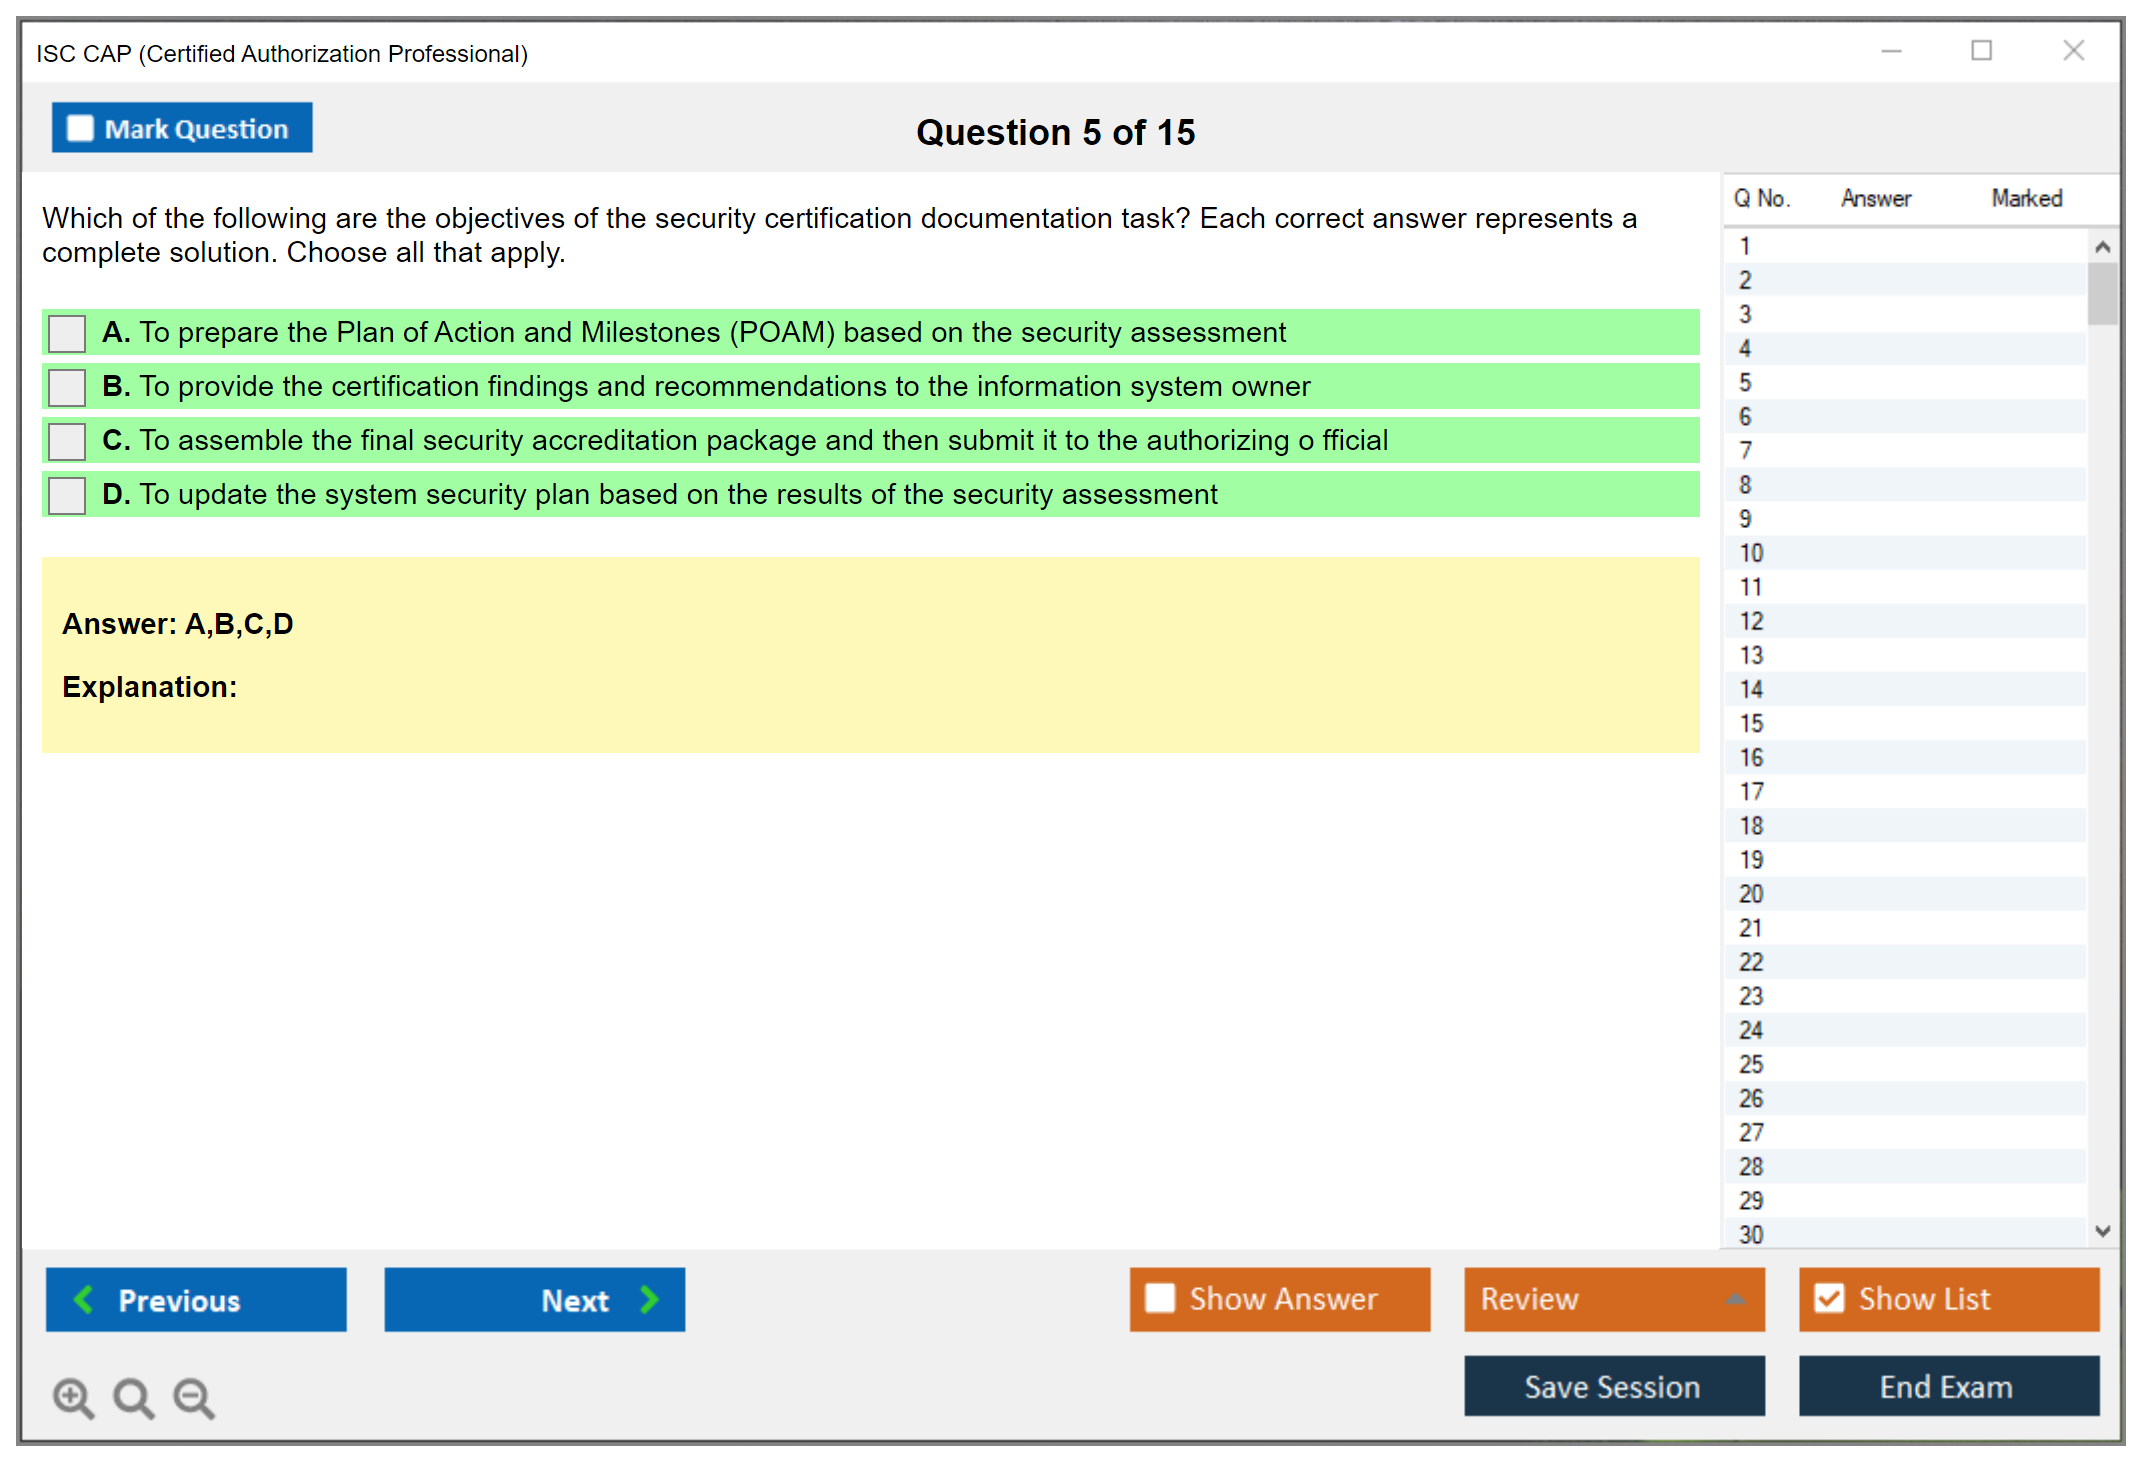The image size is (2150, 1470).
Task: Enable the Show Answer checkbox
Action: (1160, 1298)
